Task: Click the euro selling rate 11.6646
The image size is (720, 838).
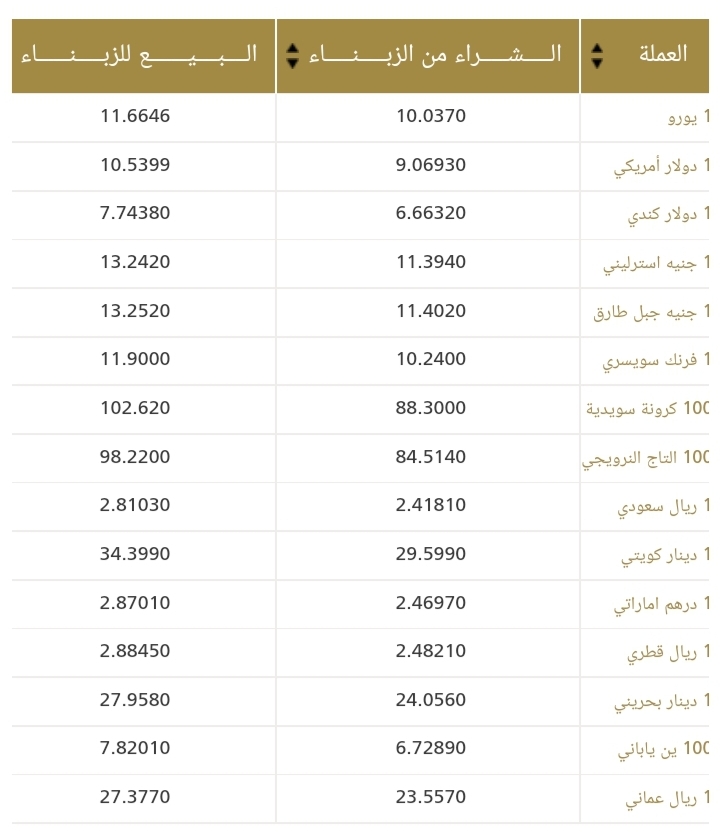Action: 135,116
